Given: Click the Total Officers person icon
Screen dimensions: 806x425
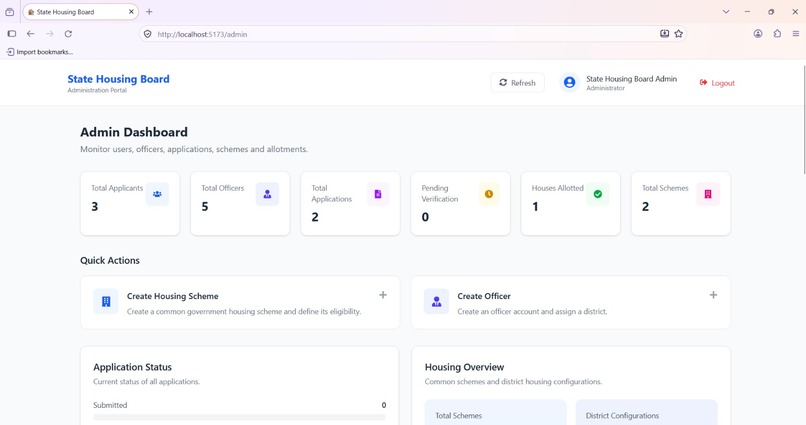Looking at the screenshot, I should click(x=267, y=194).
